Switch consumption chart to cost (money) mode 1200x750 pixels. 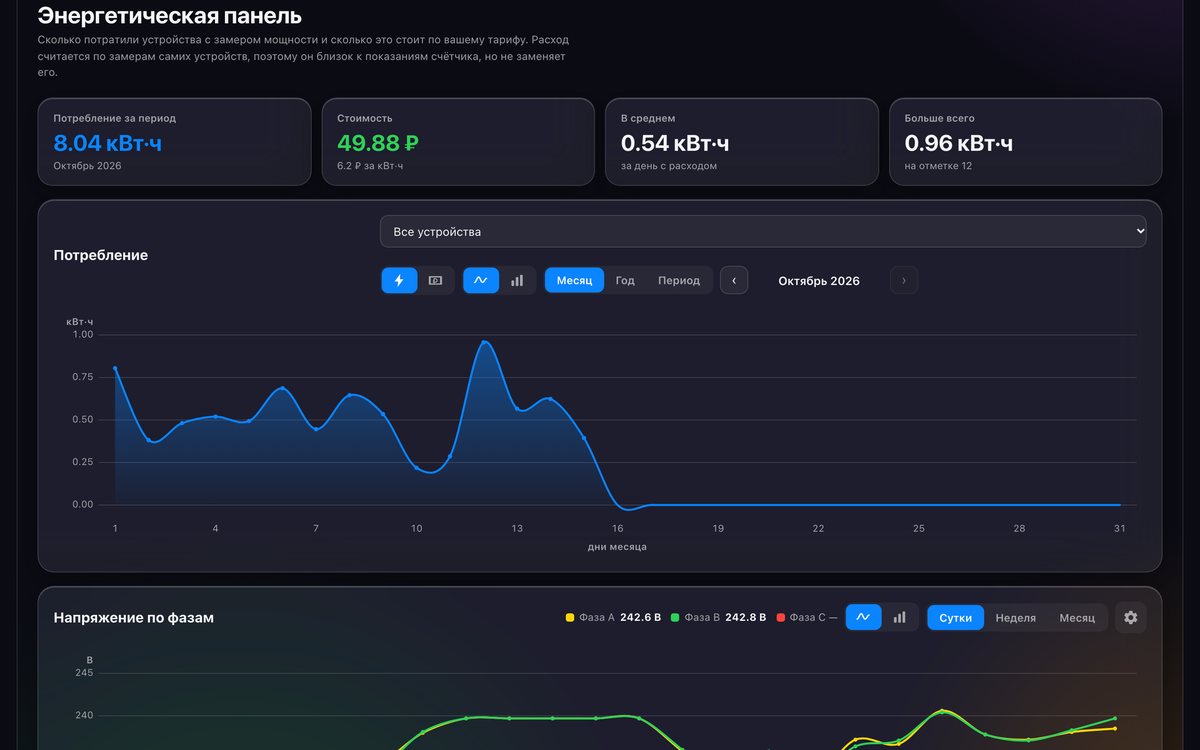pyautogui.click(x=435, y=280)
